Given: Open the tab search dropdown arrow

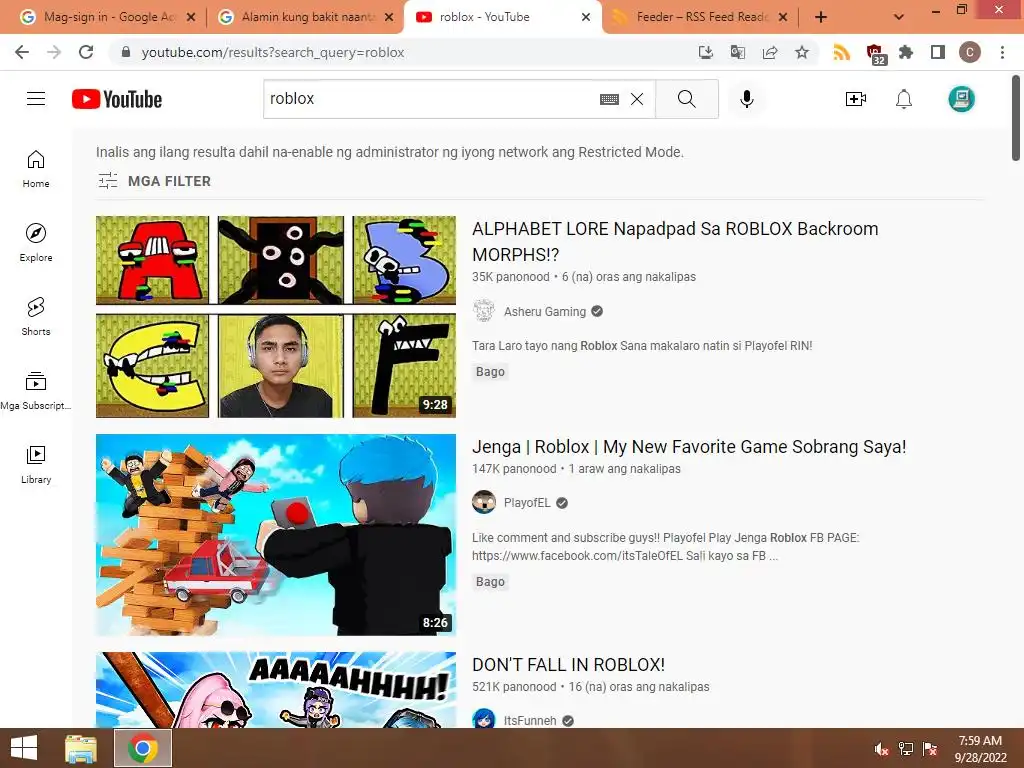Looking at the screenshot, I should [x=899, y=17].
